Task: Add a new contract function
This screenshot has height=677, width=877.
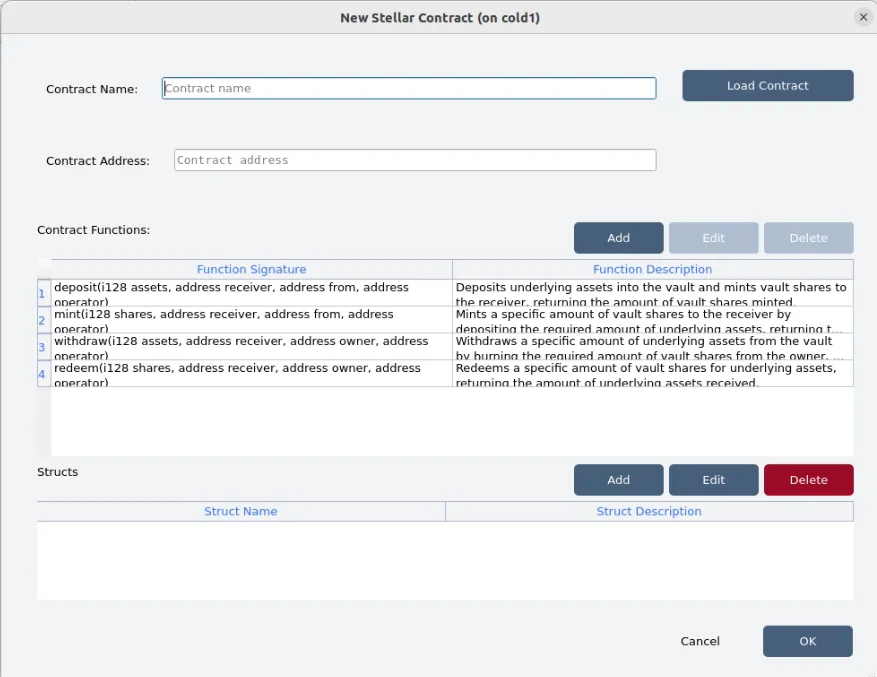Action: click(619, 238)
